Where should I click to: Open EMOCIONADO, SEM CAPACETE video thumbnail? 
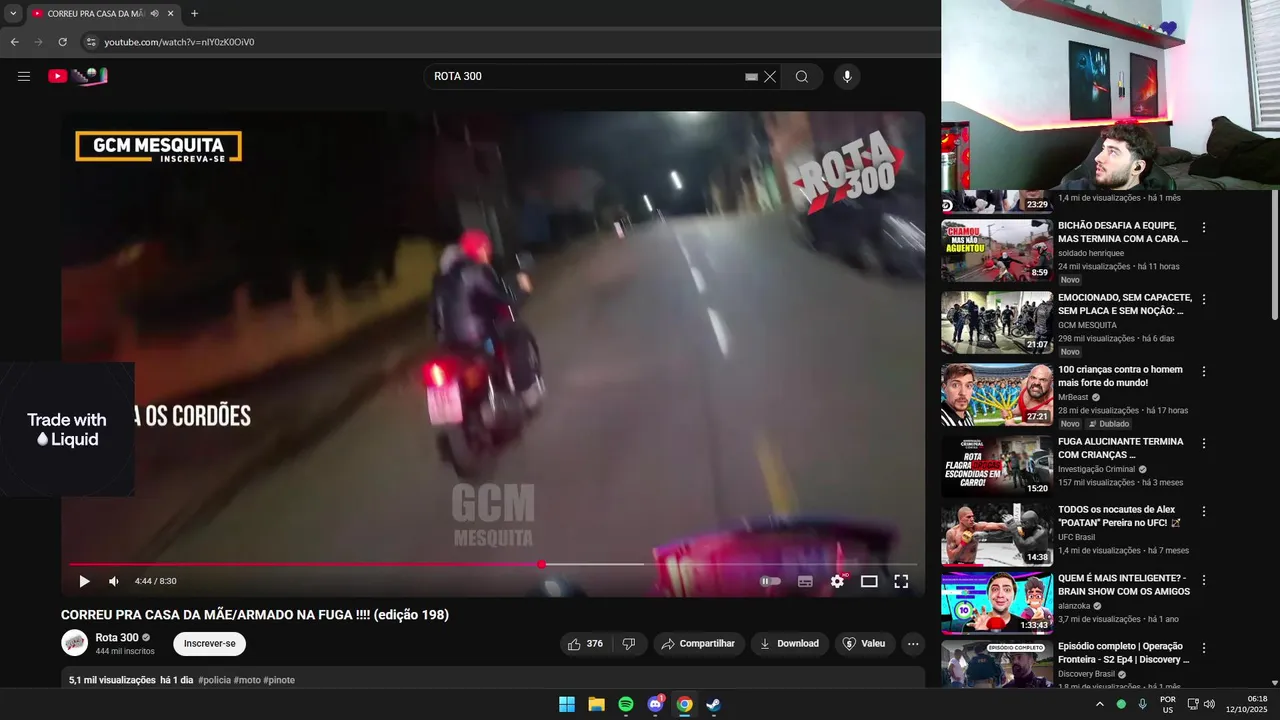[x=996, y=323]
